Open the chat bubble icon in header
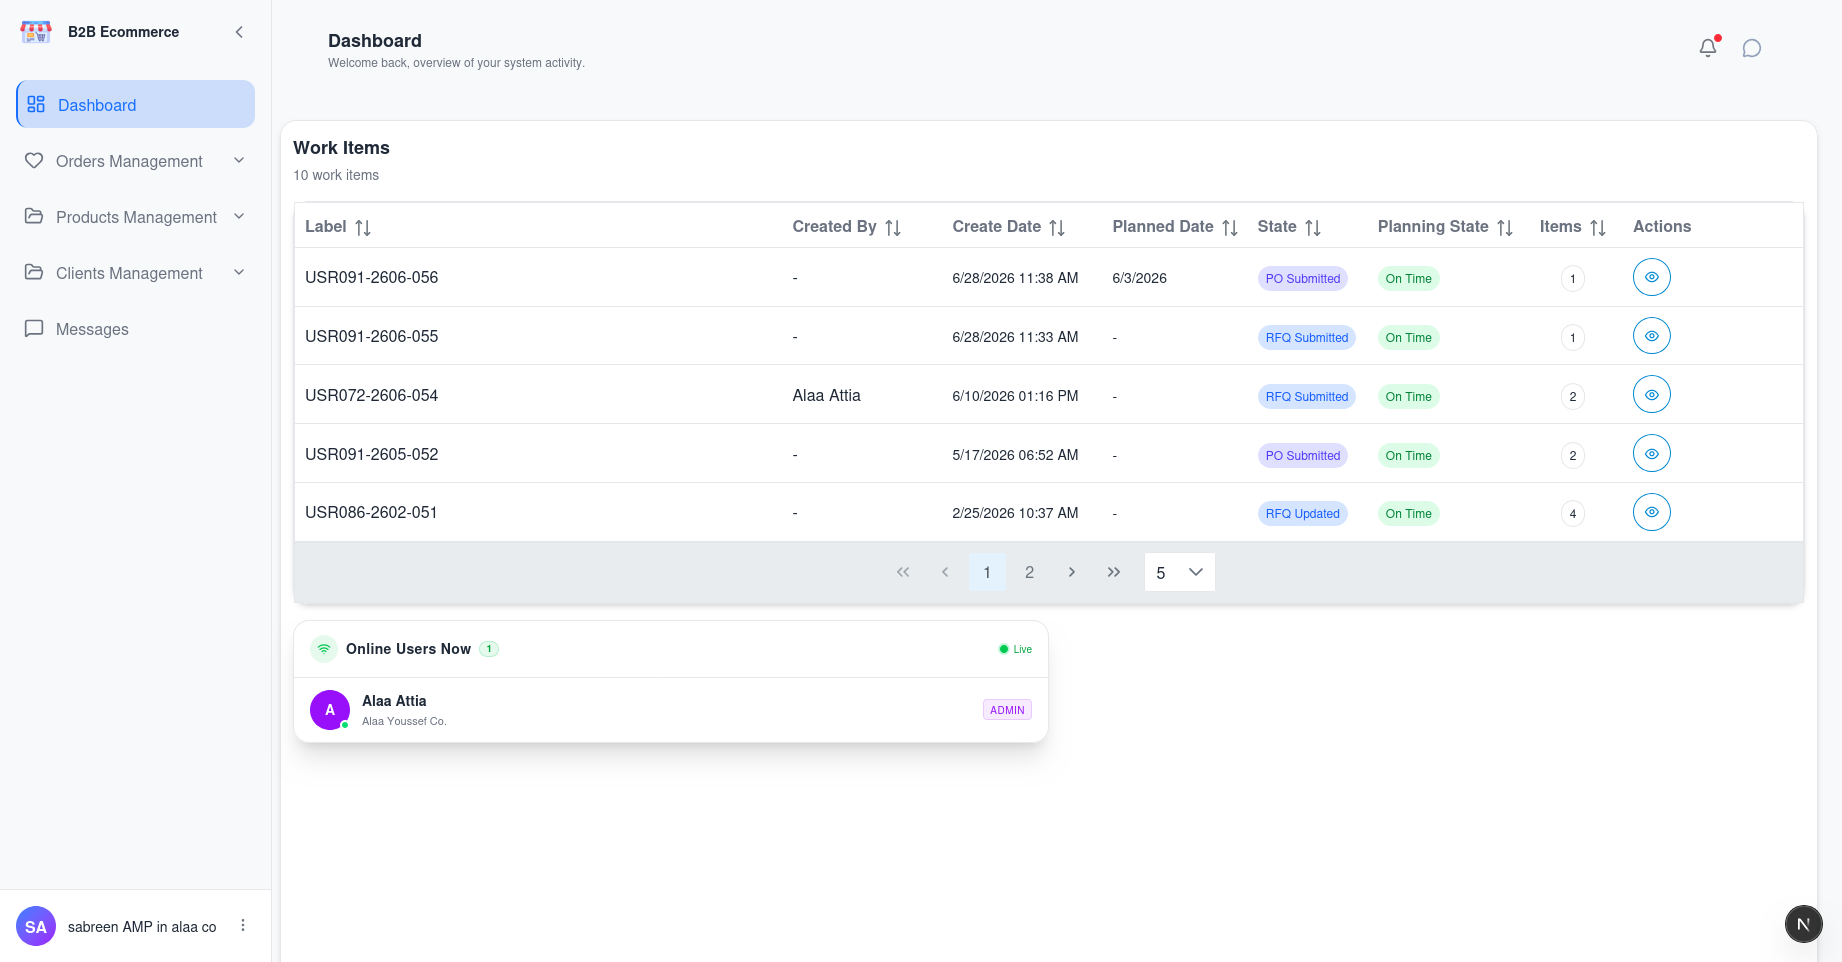 pos(1752,48)
